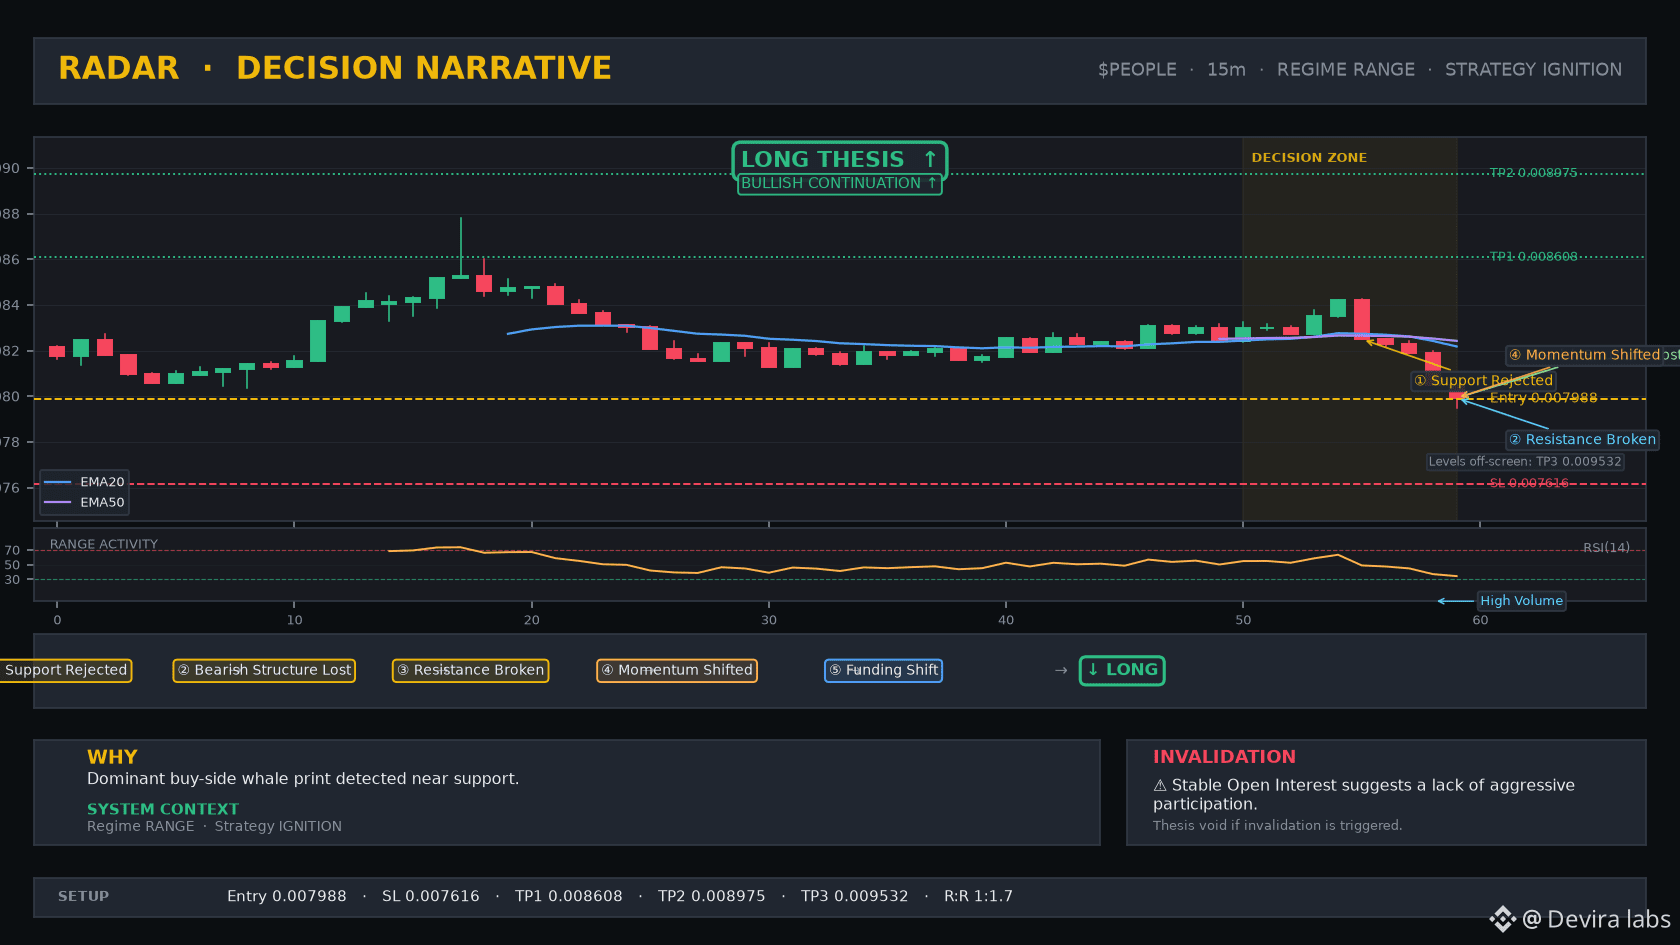Image resolution: width=1680 pixels, height=945 pixels.
Task: Select the green LONG decision badge
Action: click(1122, 670)
